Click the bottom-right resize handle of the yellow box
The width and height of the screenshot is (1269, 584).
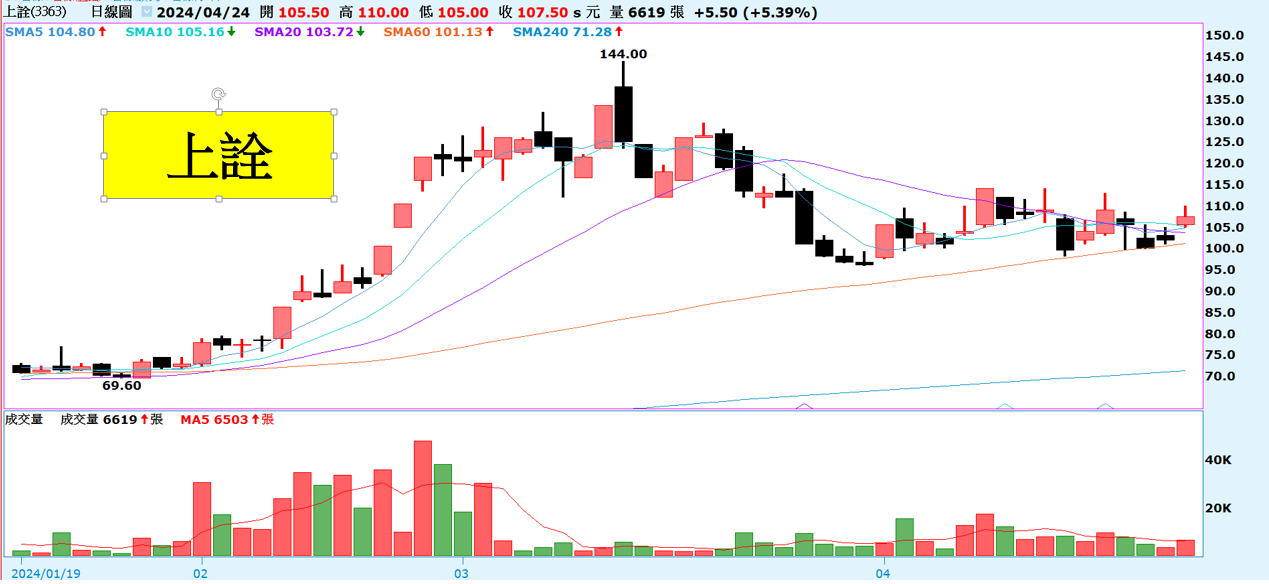[333, 198]
